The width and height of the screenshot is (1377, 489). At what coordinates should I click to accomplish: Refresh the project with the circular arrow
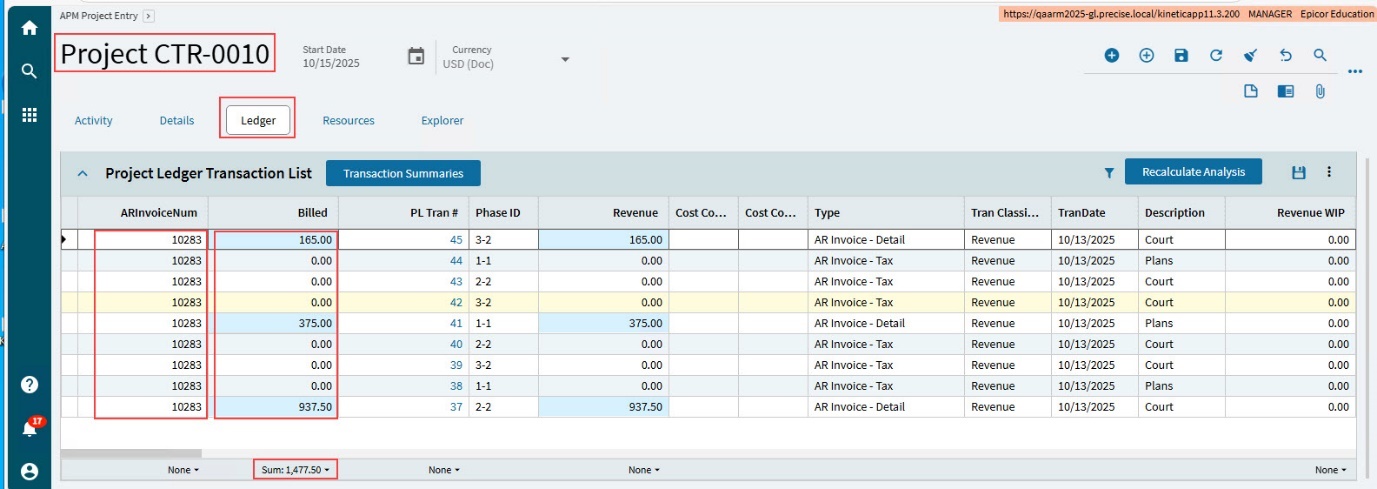(x=1216, y=56)
